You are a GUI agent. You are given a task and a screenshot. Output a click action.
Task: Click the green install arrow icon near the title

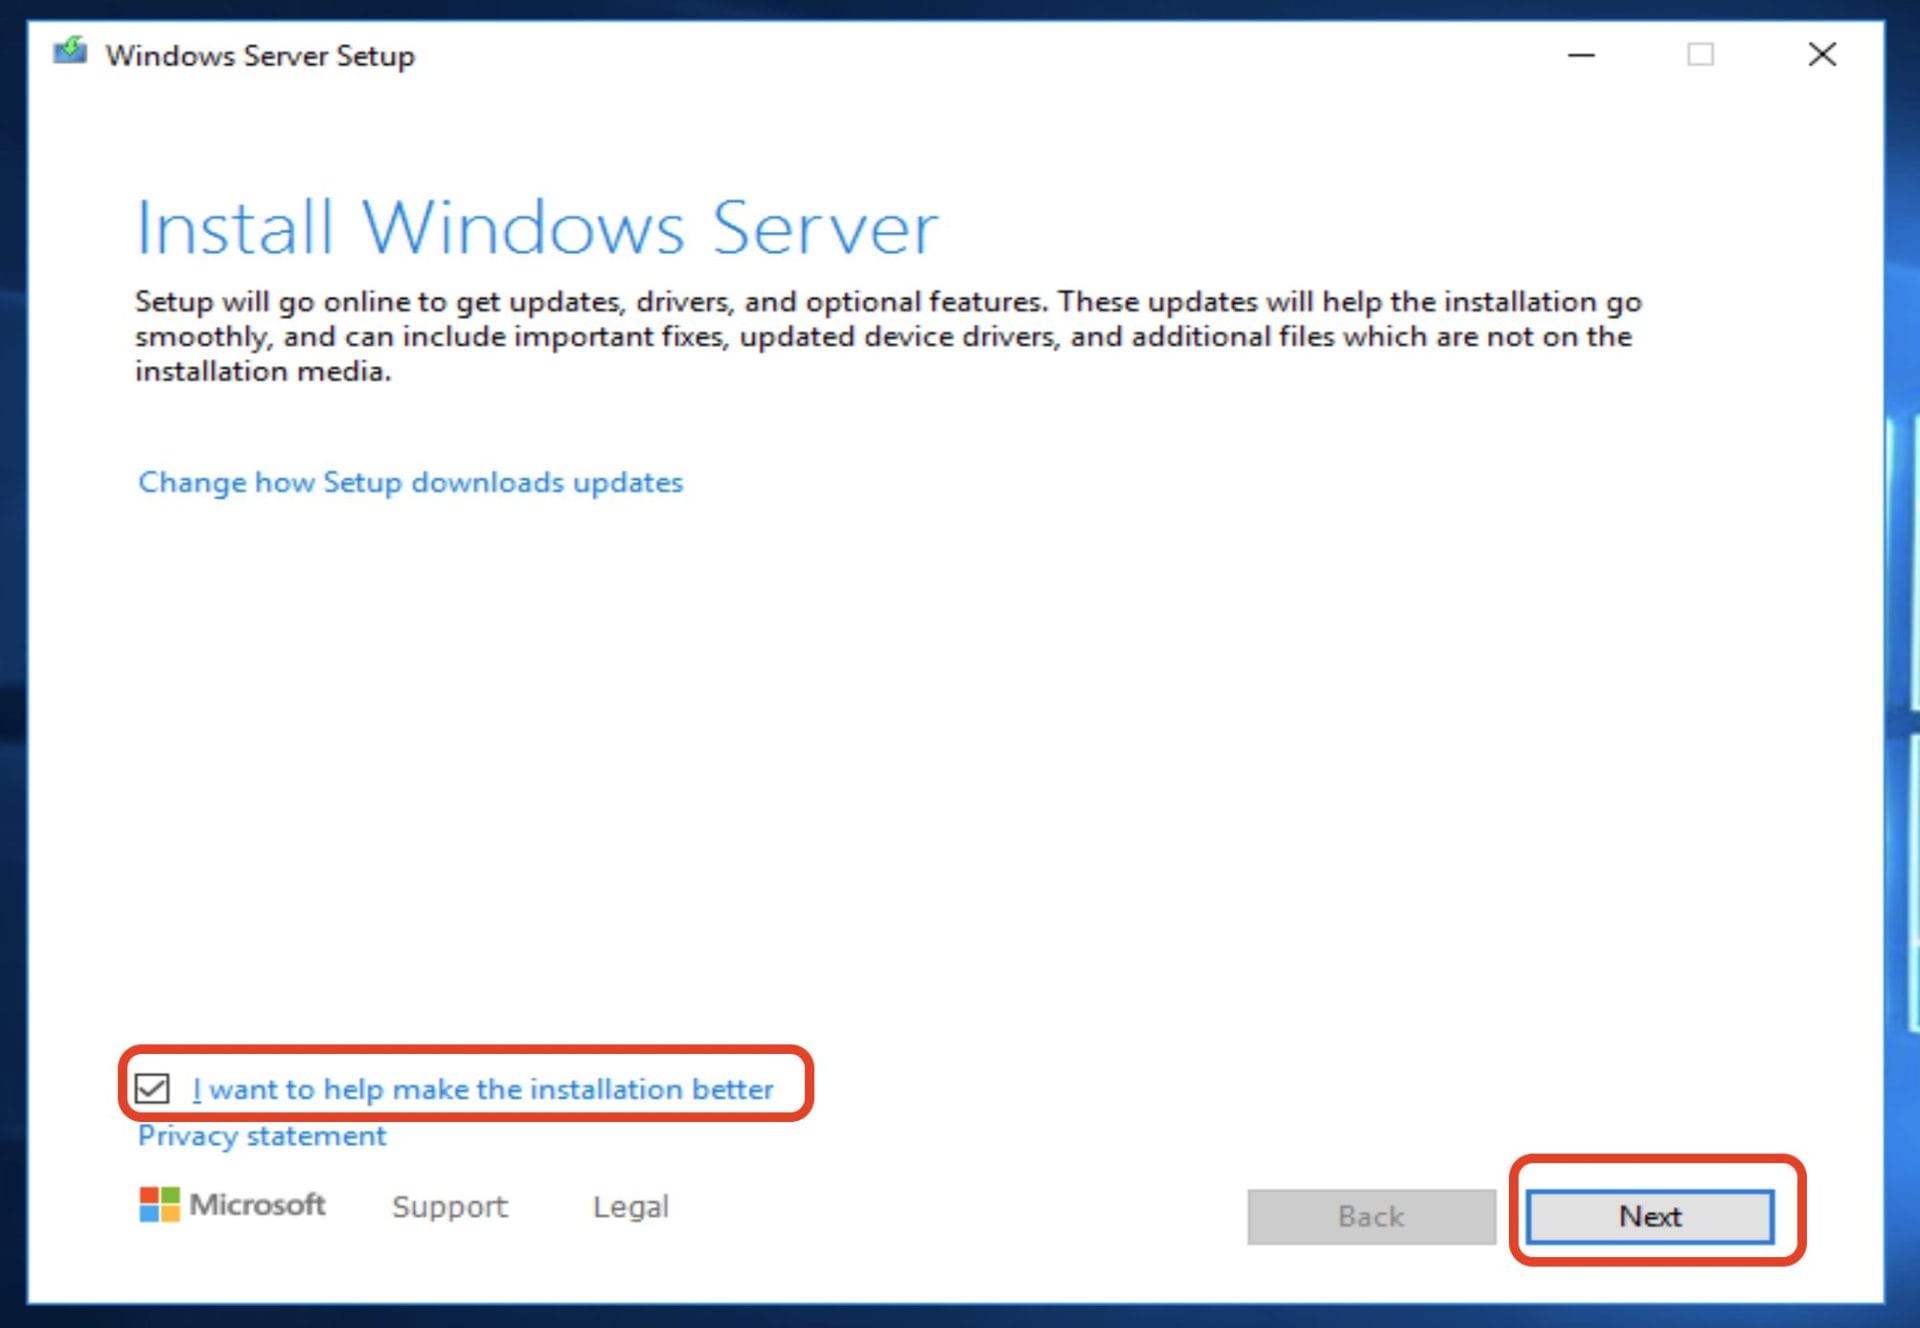72,50
